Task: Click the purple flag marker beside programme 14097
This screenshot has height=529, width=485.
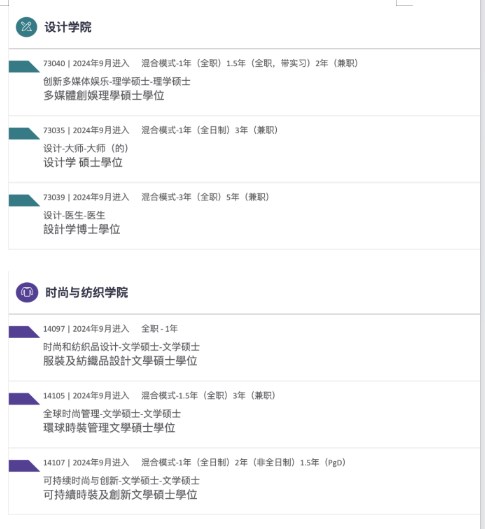Action: coord(24,332)
